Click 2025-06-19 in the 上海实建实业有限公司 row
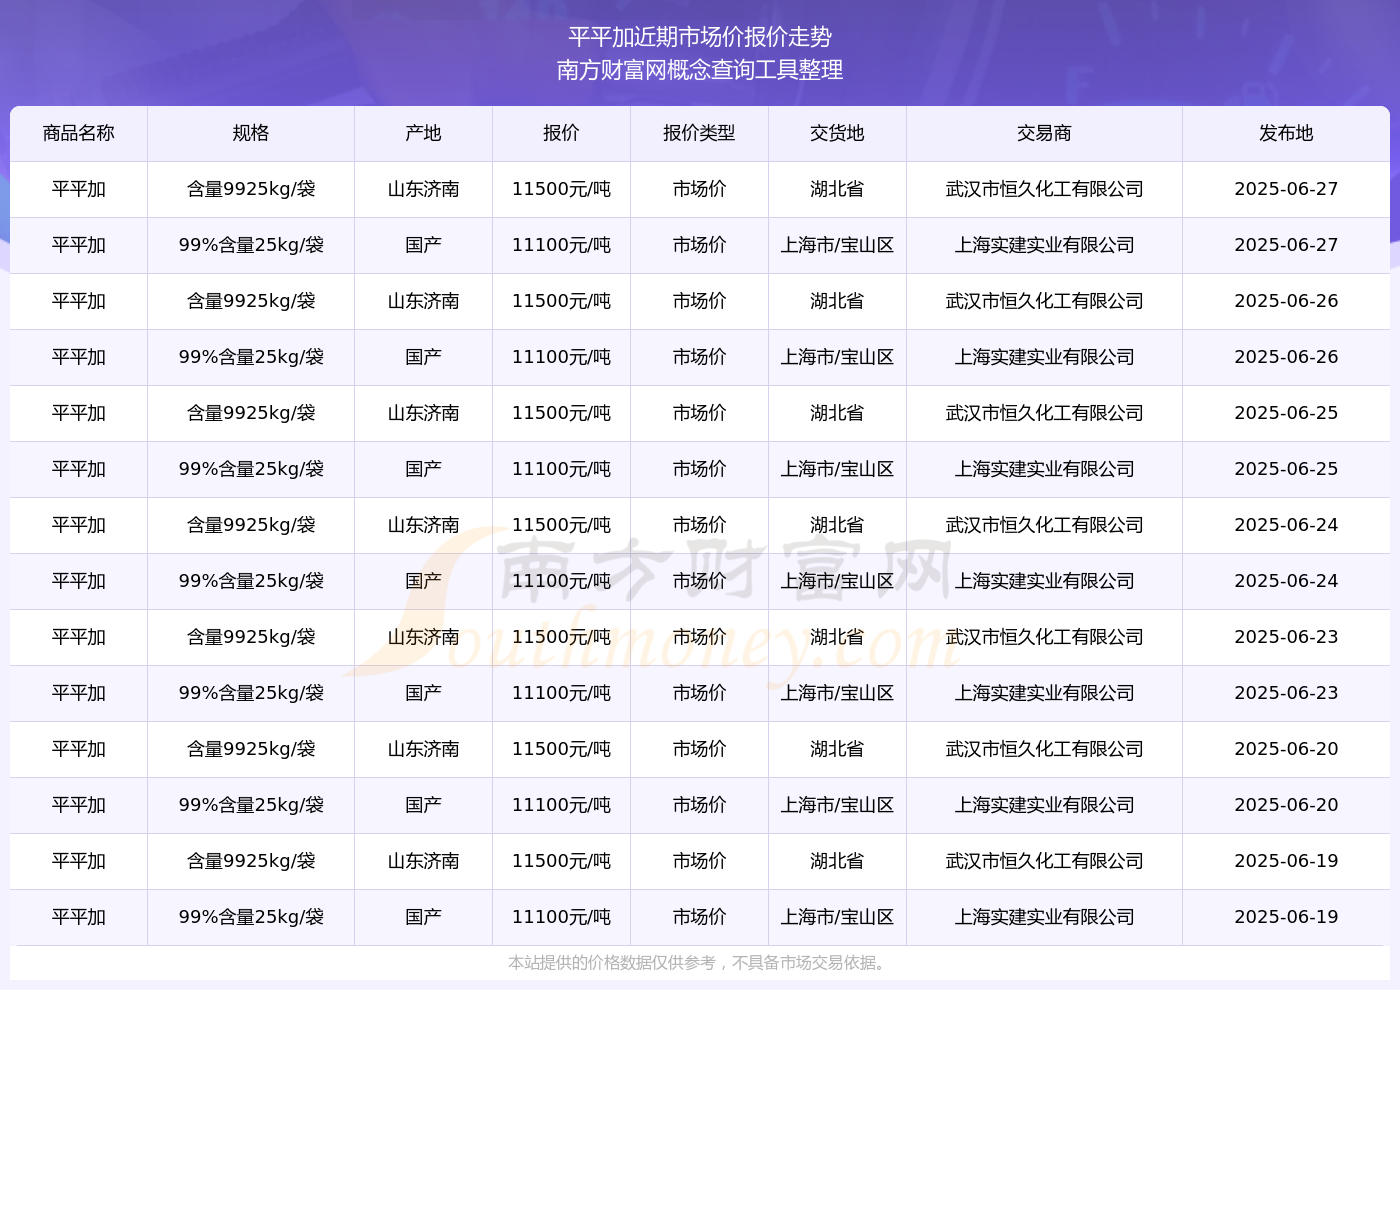The width and height of the screenshot is (1400, 1205). [1287, 917]
